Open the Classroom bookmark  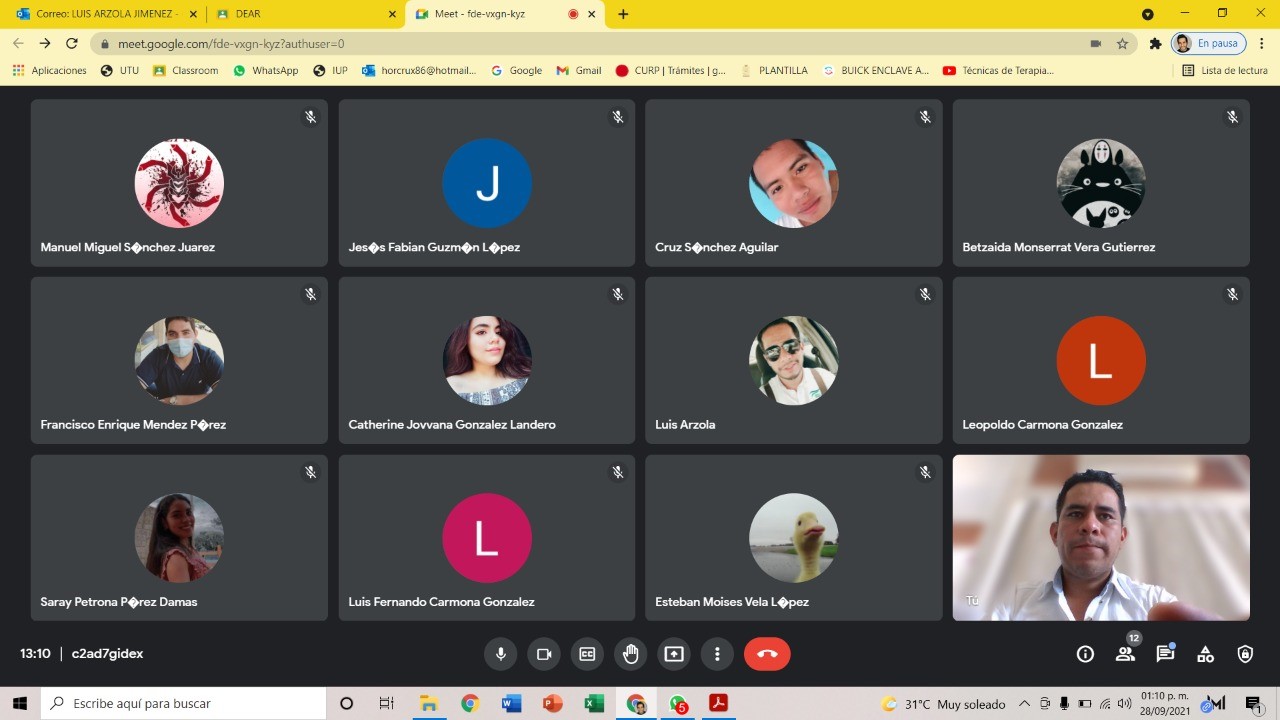186,71
